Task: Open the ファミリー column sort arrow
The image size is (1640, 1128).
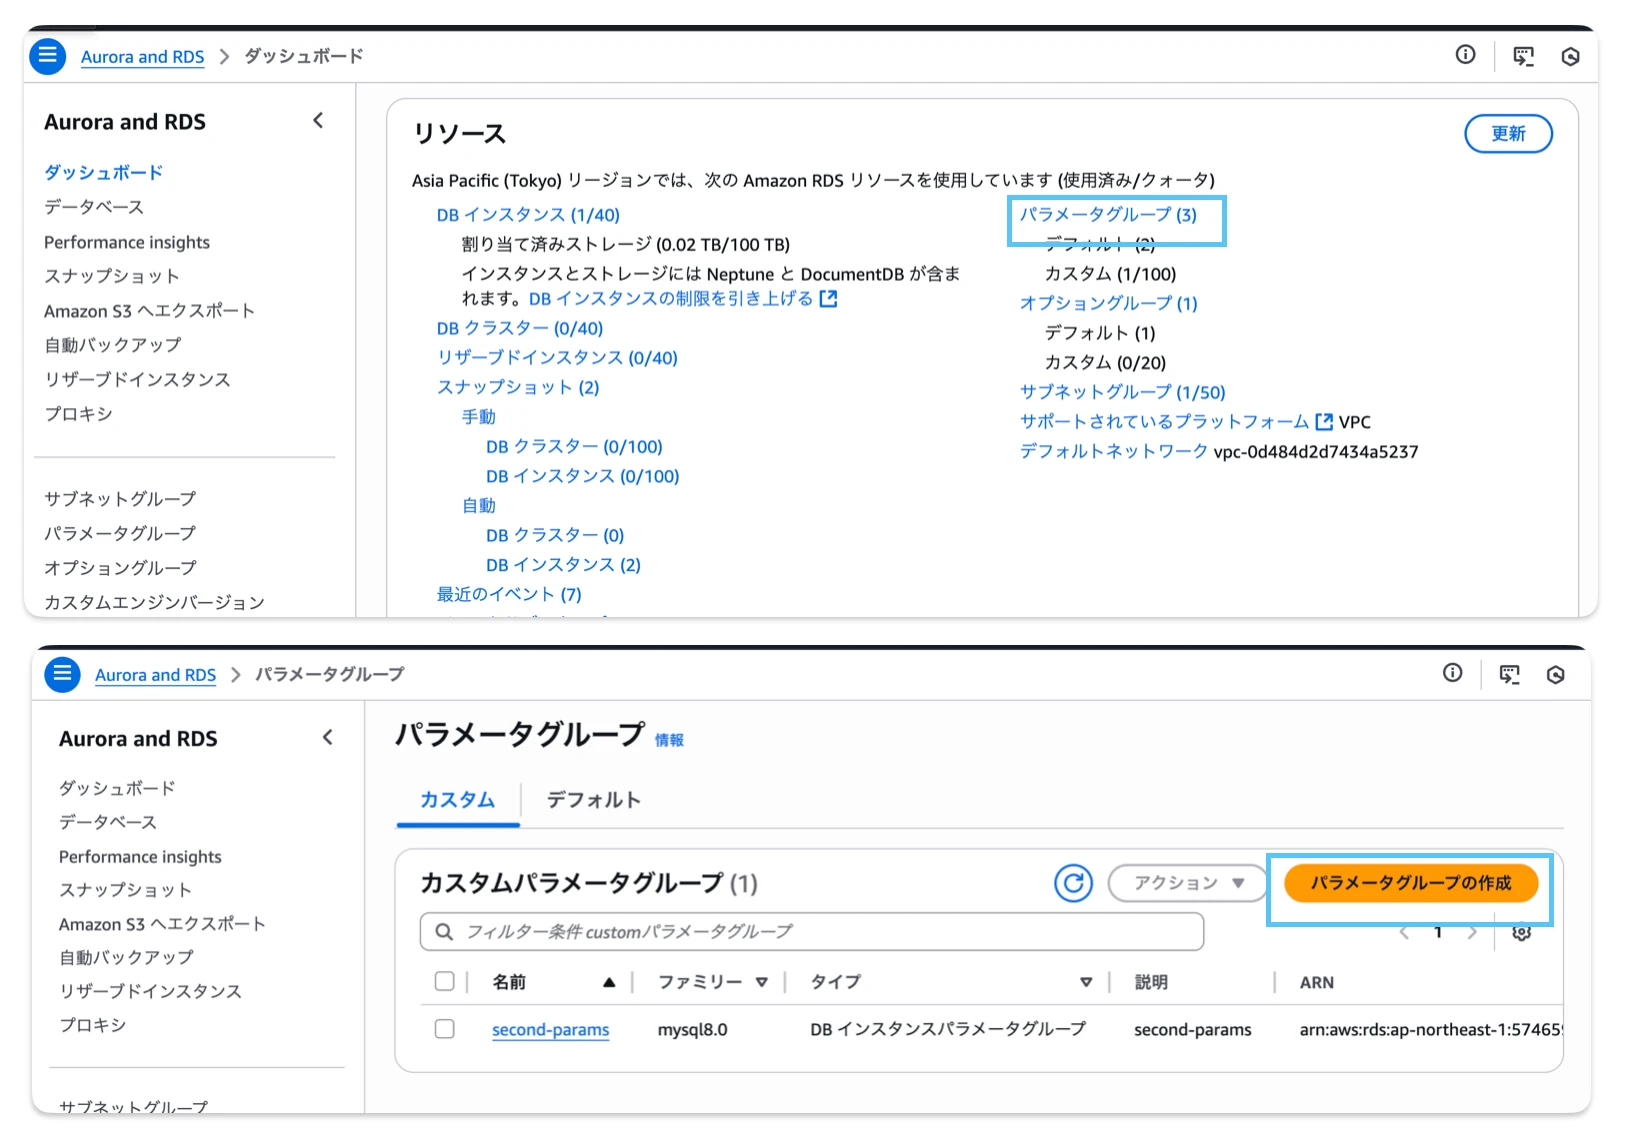Action: (x=762, y=982)
